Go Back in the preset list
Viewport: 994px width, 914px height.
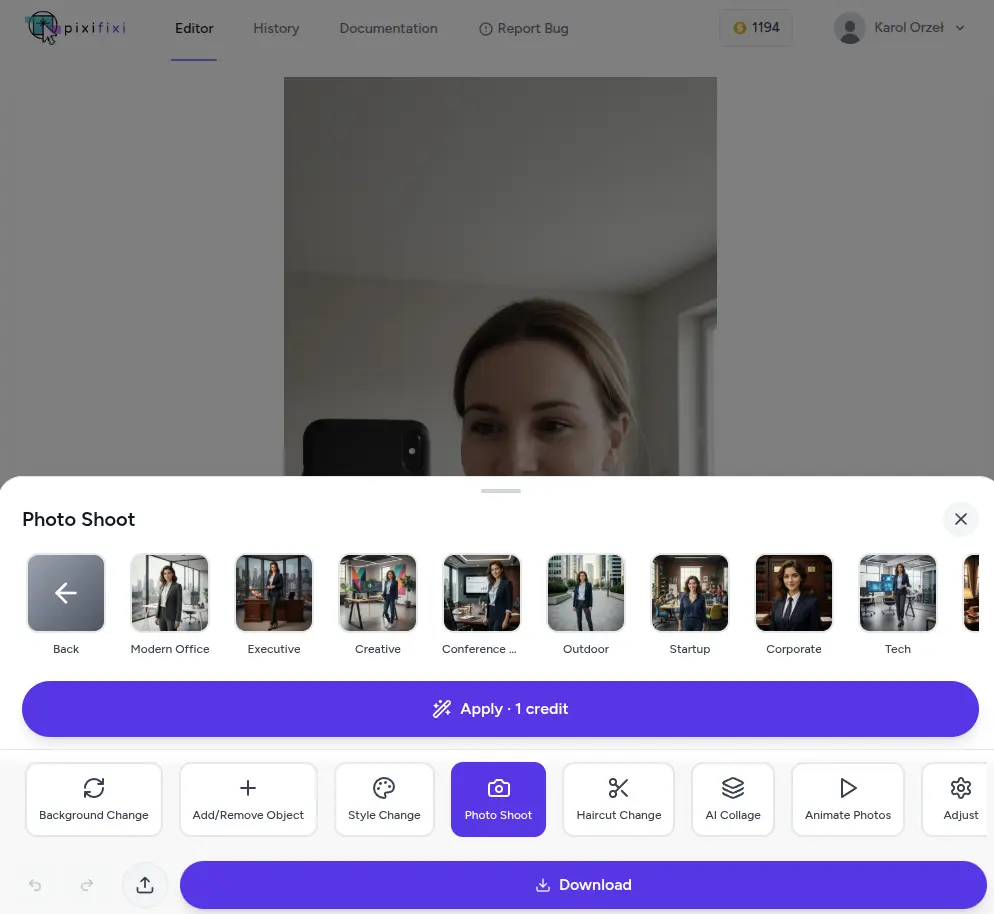[x=66, y=593]
